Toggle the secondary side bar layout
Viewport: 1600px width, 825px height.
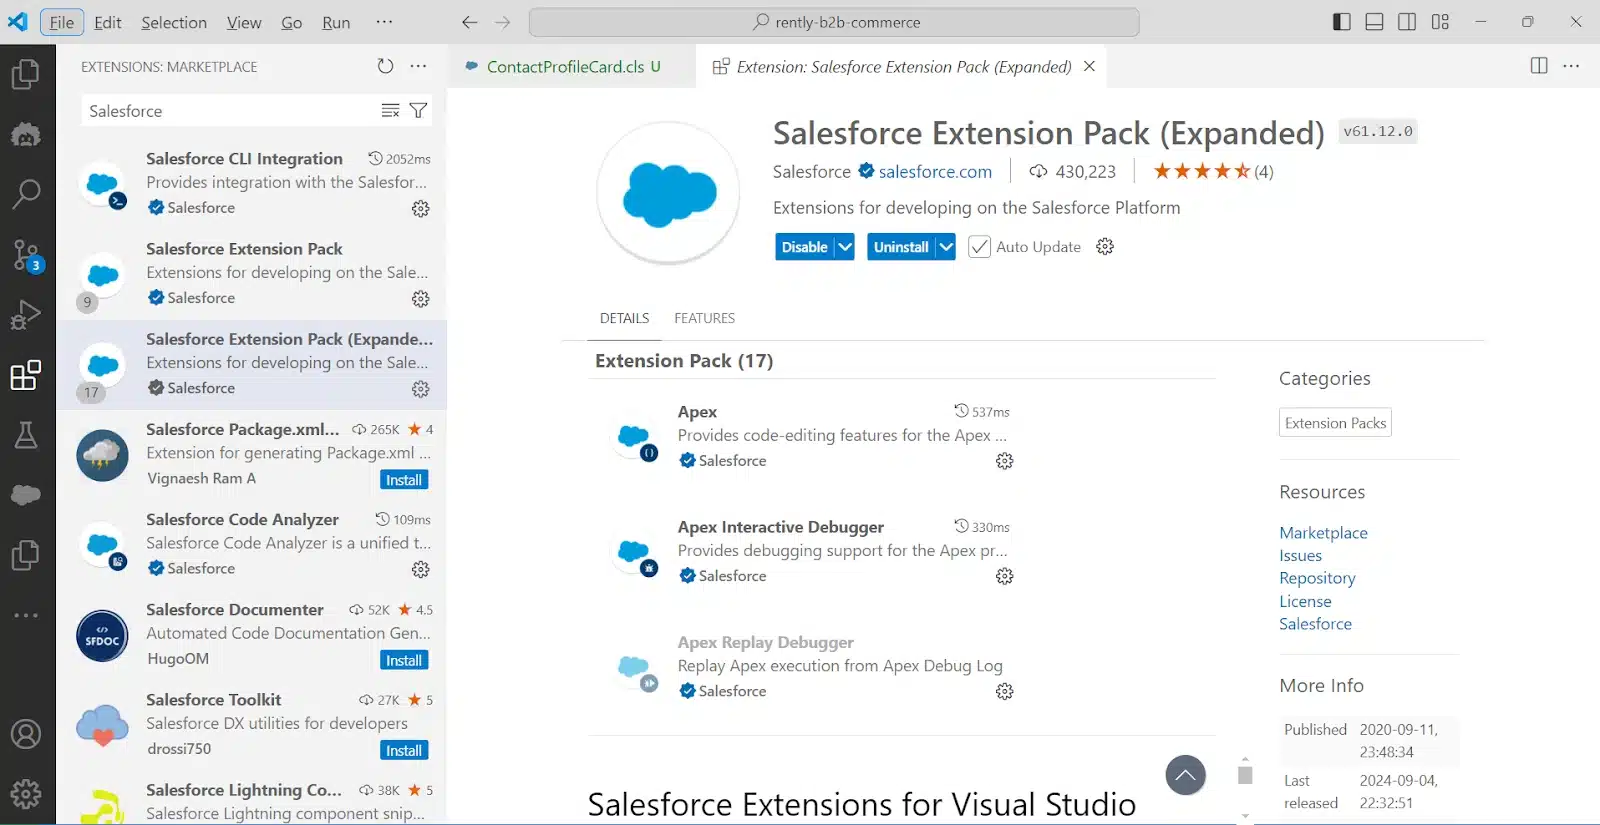(x=1407, y=22)
